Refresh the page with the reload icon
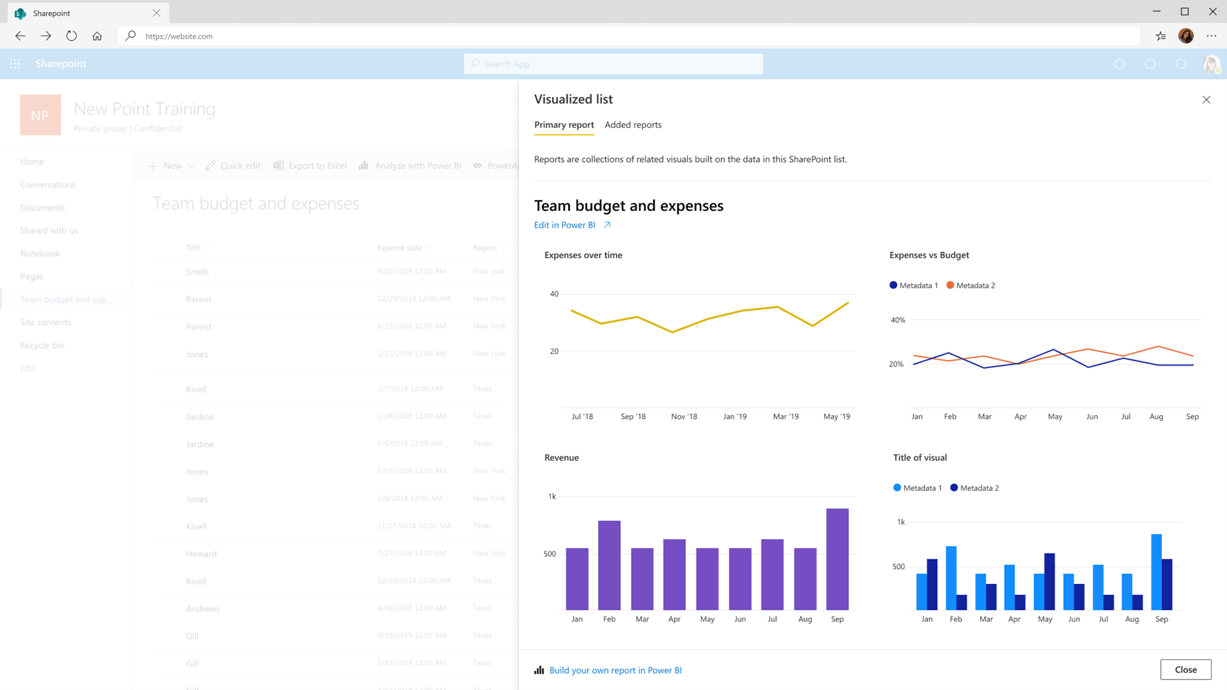 click(71, 36)
